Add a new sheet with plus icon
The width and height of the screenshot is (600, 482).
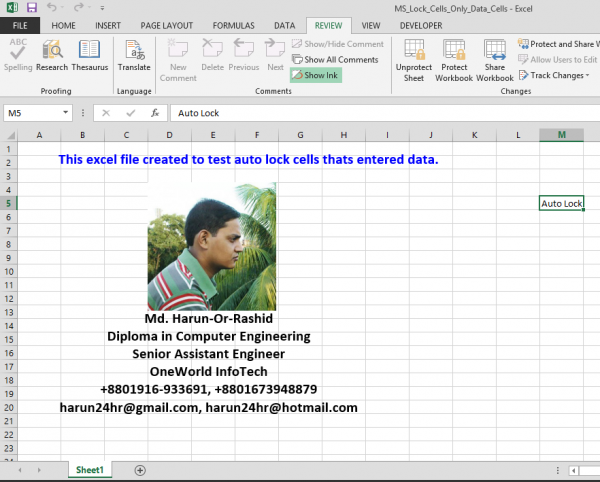click(x=140, y=470)
